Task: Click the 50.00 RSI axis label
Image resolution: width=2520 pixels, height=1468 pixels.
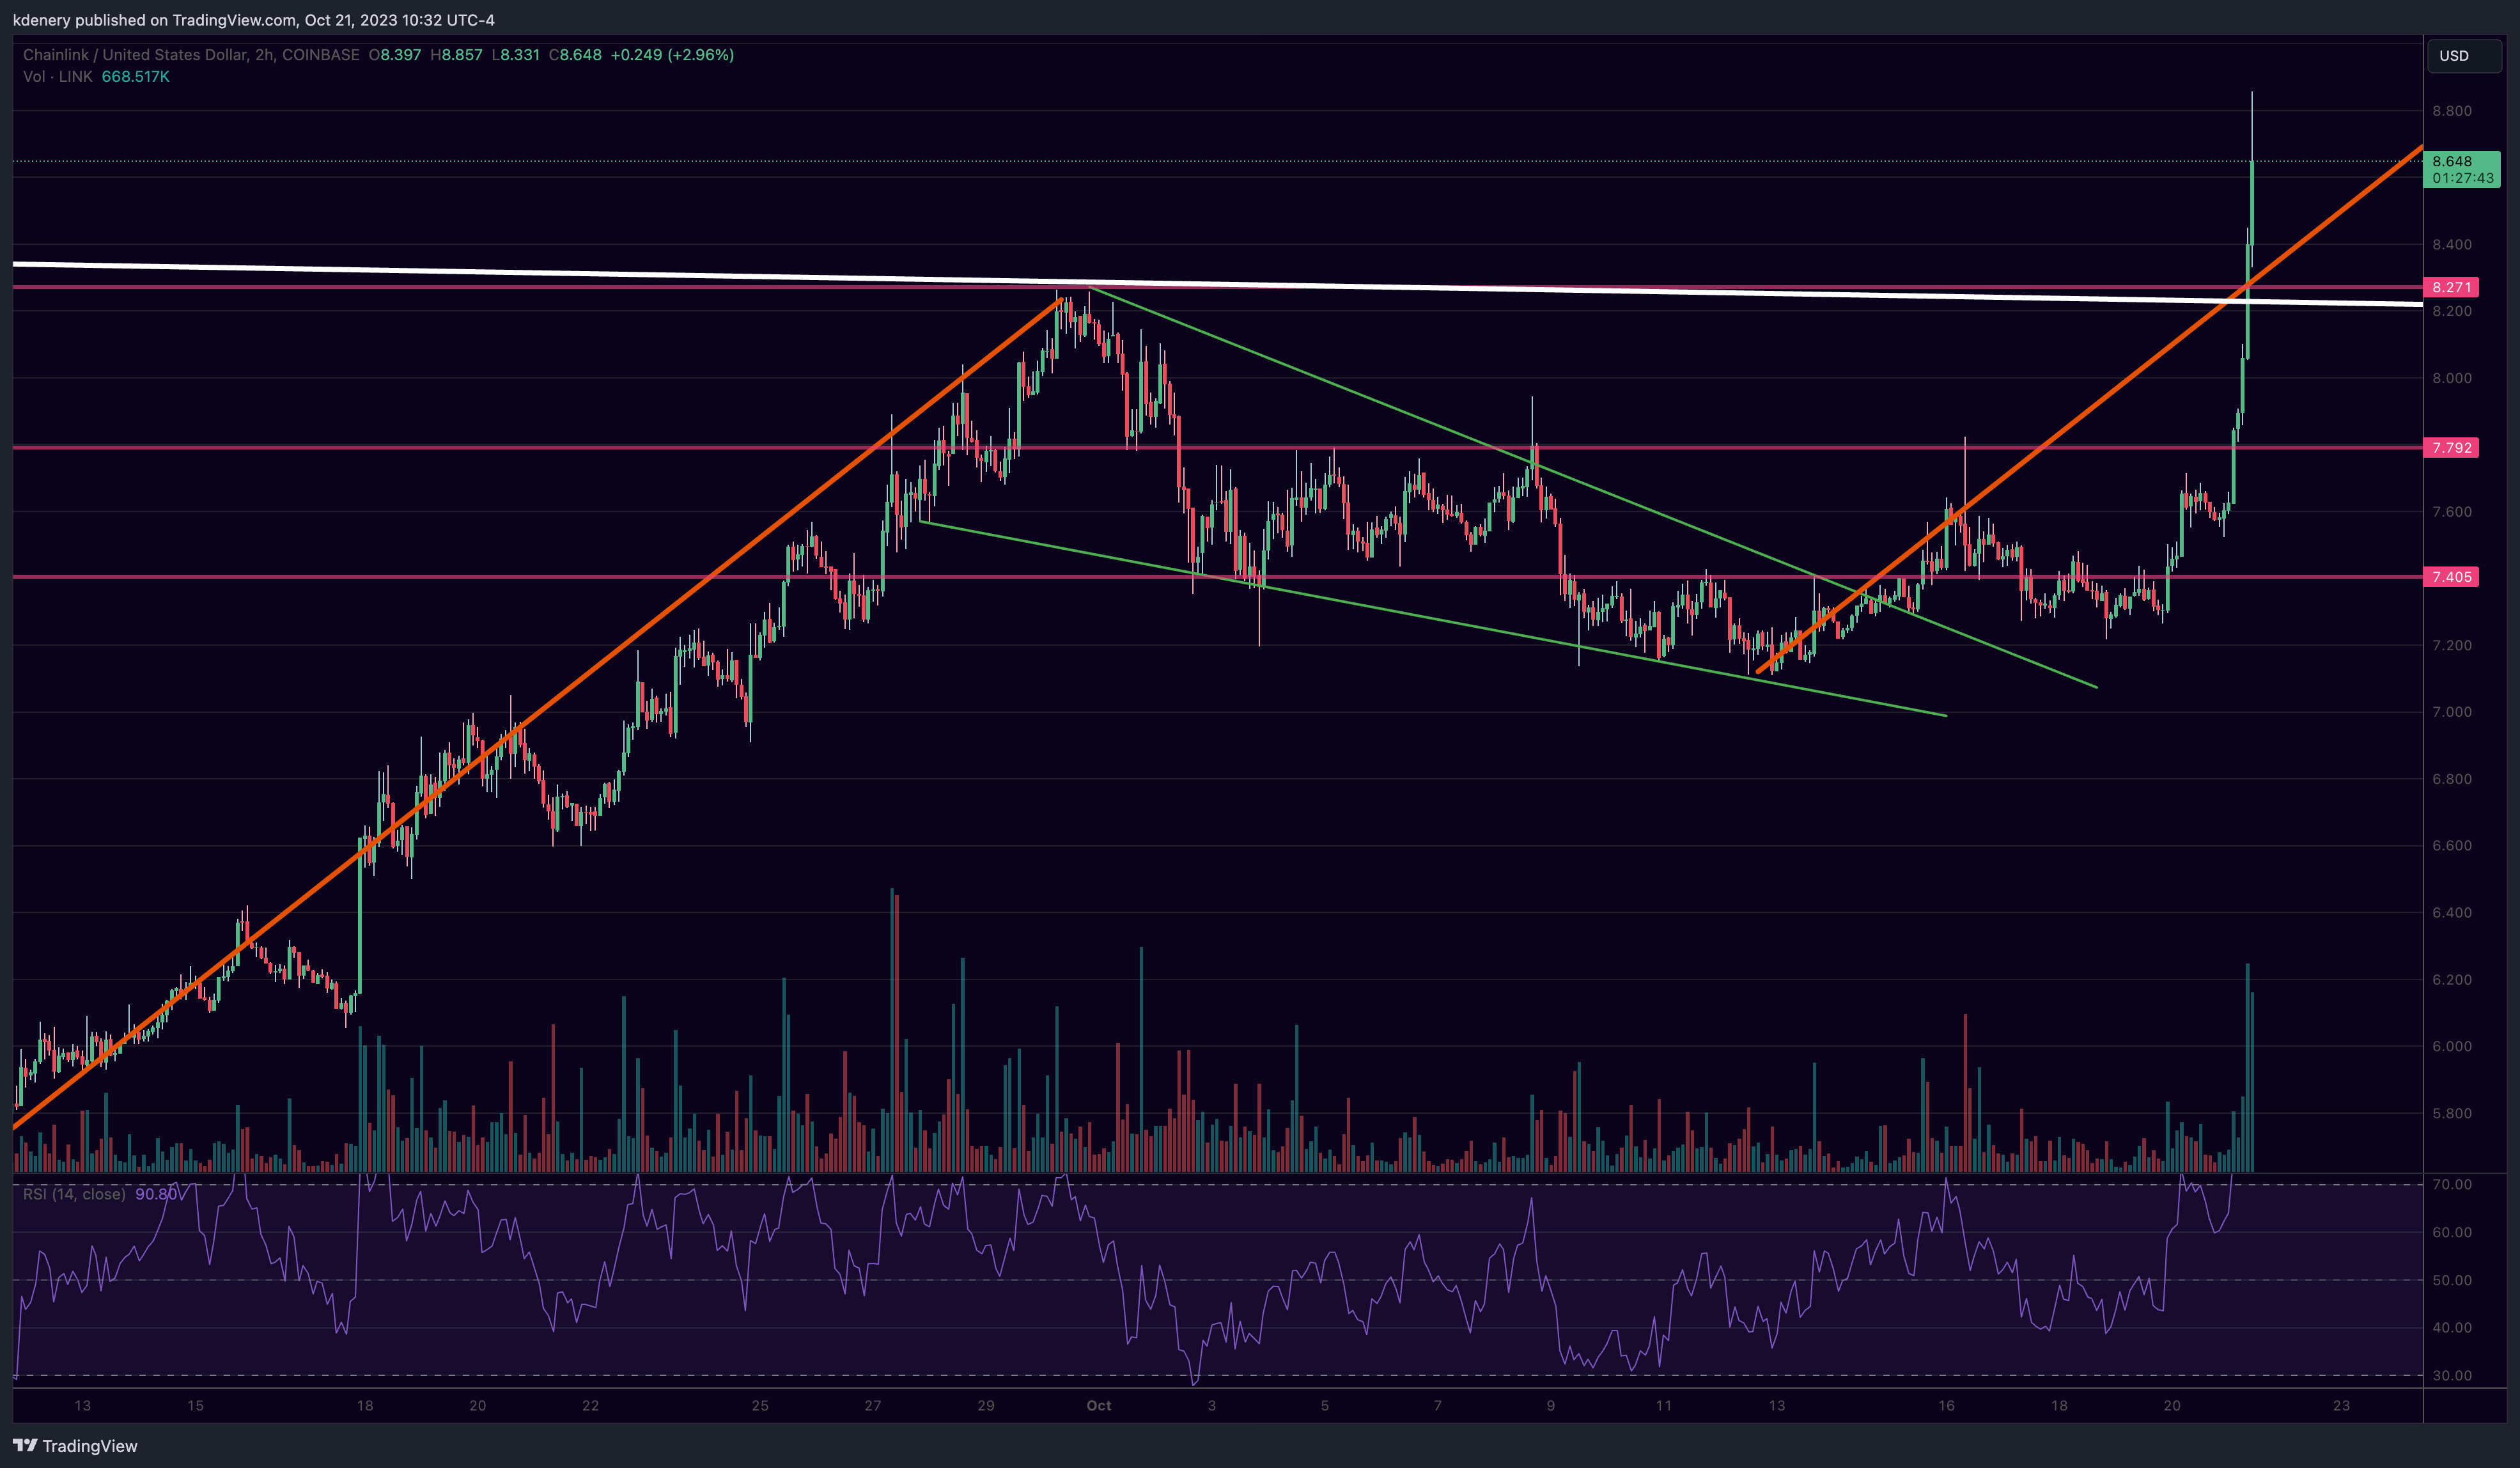Action: pos(2452,1280)
